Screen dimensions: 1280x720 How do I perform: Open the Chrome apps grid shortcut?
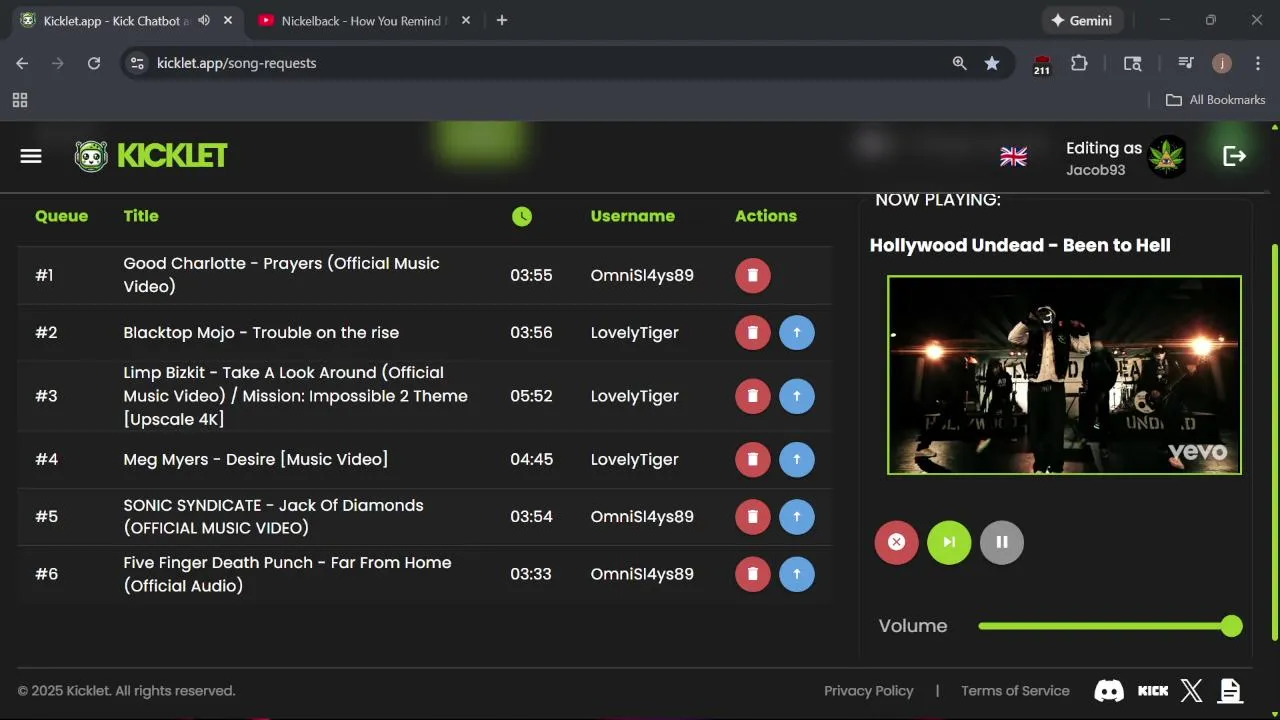[20, 100]
